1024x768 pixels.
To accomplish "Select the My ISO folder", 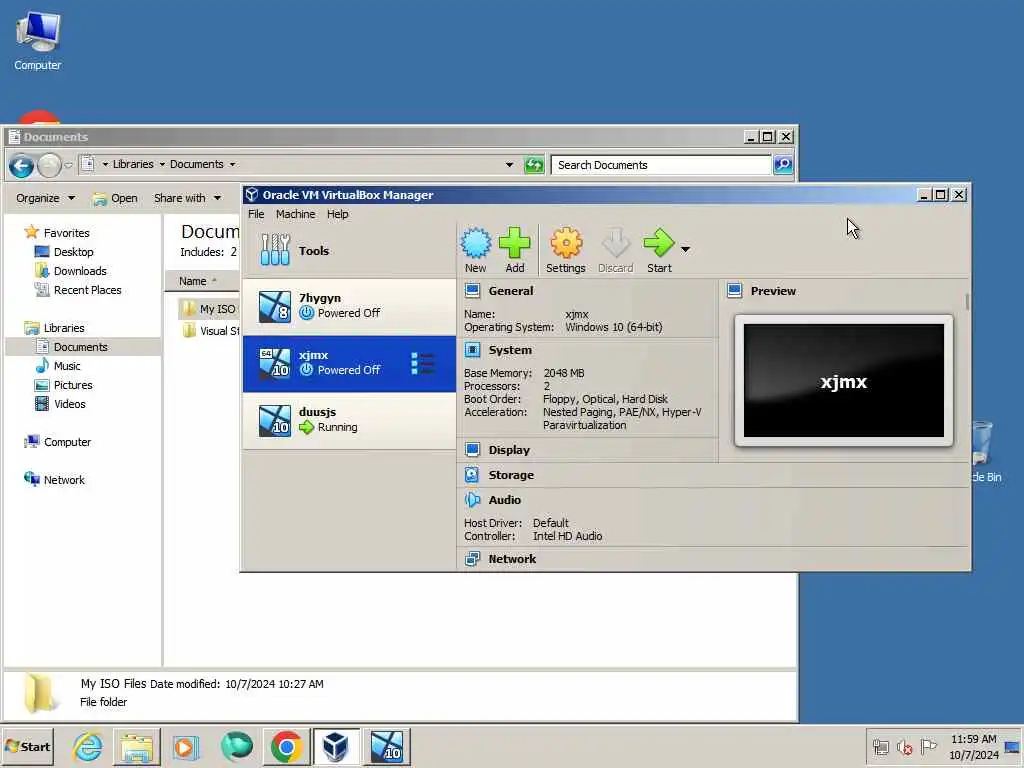I will tap(210, 308).
